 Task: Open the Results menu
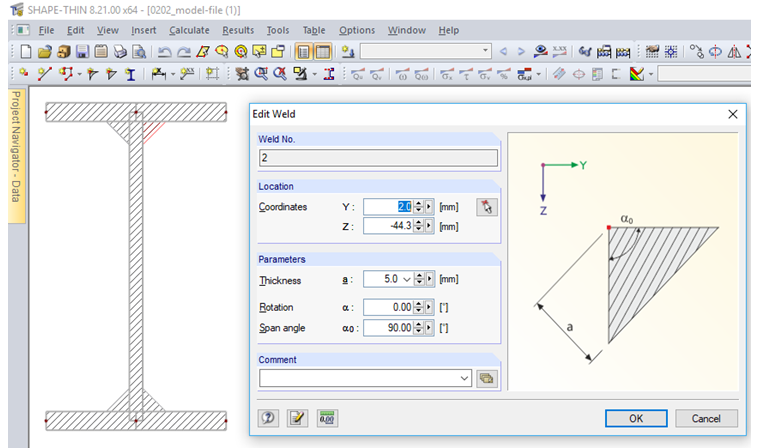[x=238, y=30]
